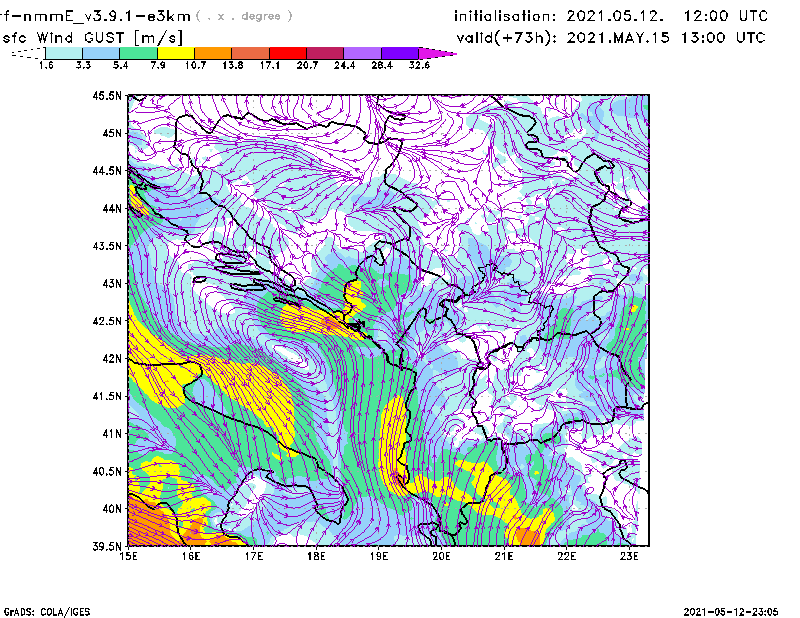Click the '40N' latitude label

point(112,509)
